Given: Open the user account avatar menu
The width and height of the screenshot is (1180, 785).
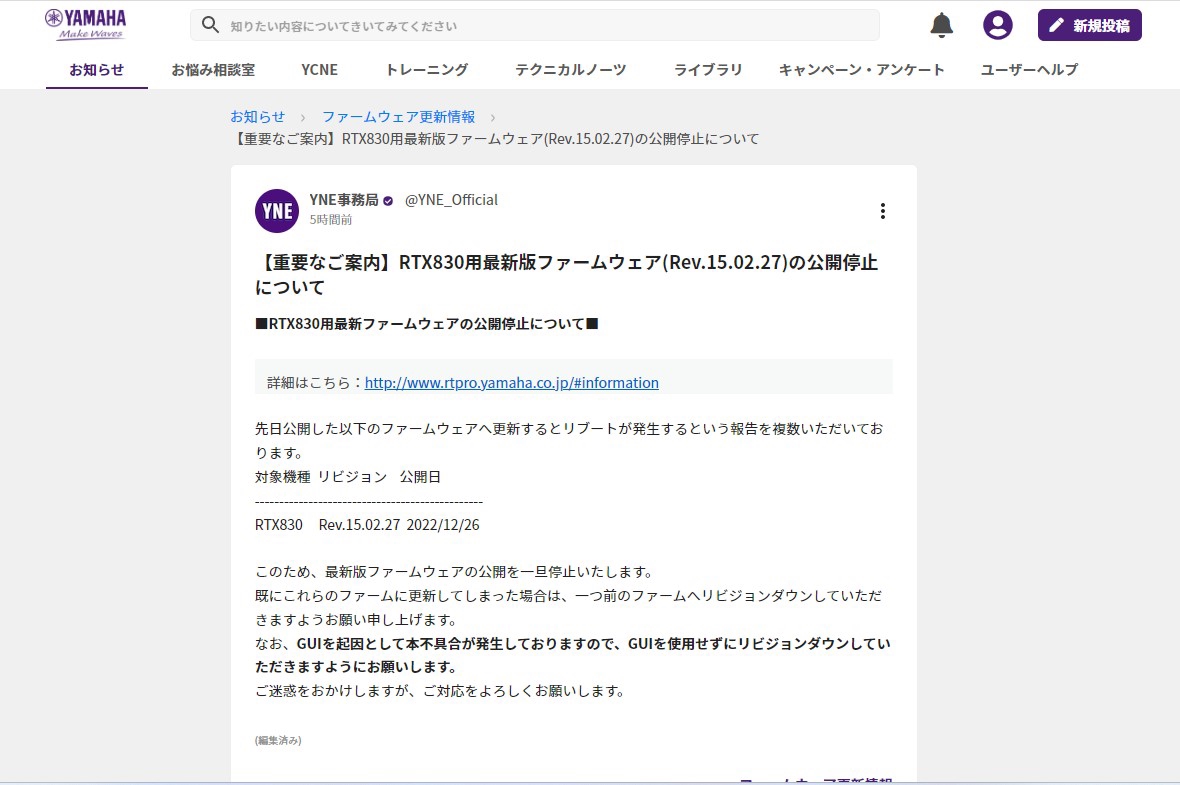Looking at the screenshot, I should tap(997, 25).
